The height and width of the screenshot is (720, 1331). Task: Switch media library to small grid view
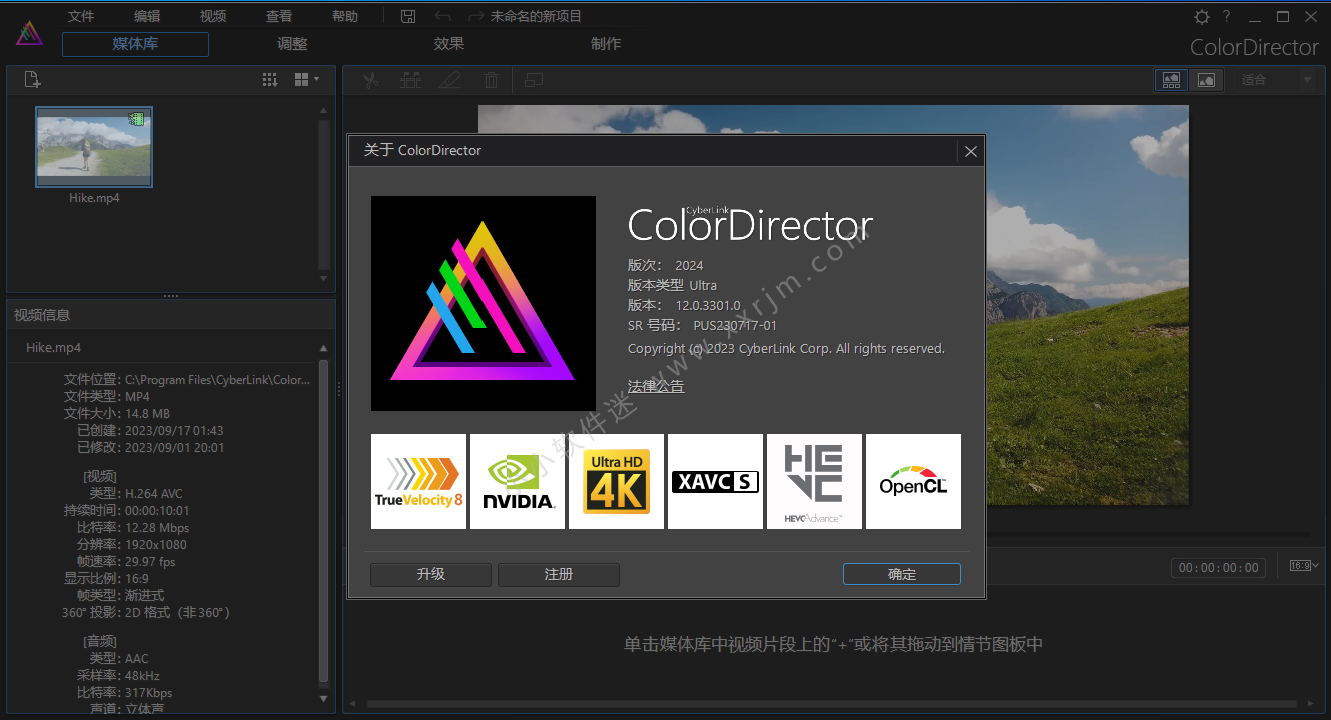[270, 80]
